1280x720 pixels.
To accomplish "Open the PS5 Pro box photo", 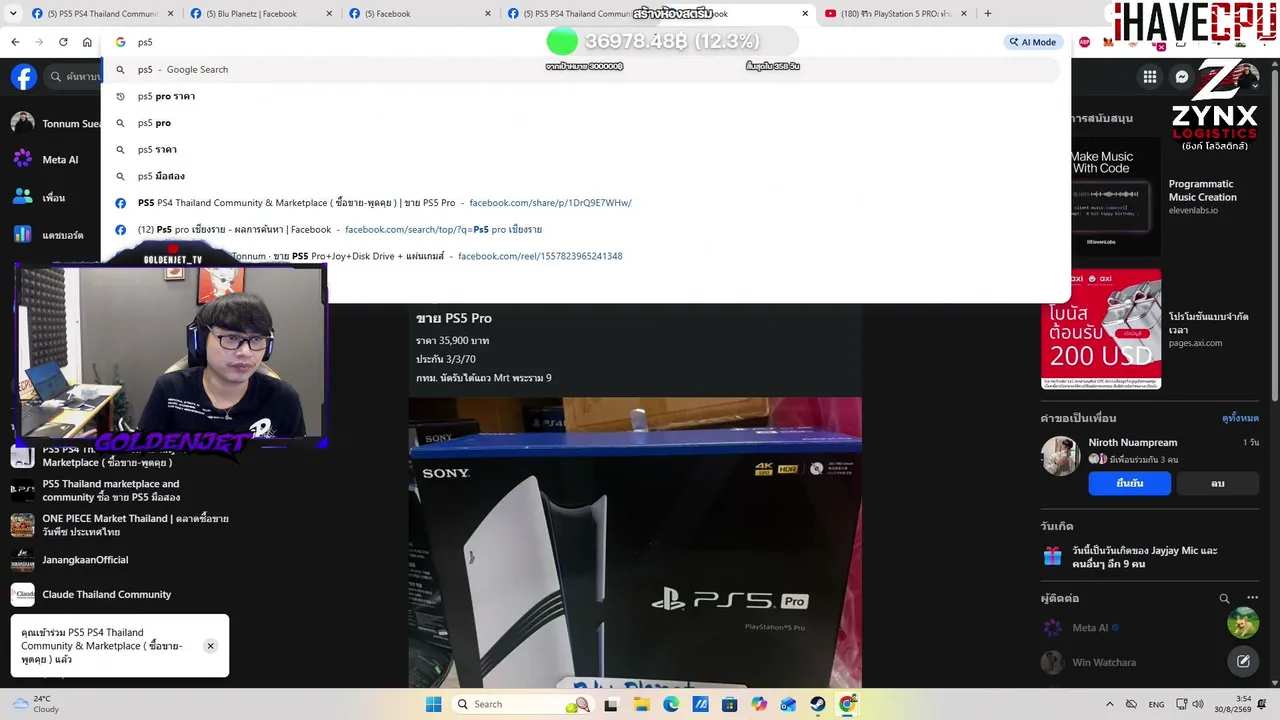I will pos(635,543).
